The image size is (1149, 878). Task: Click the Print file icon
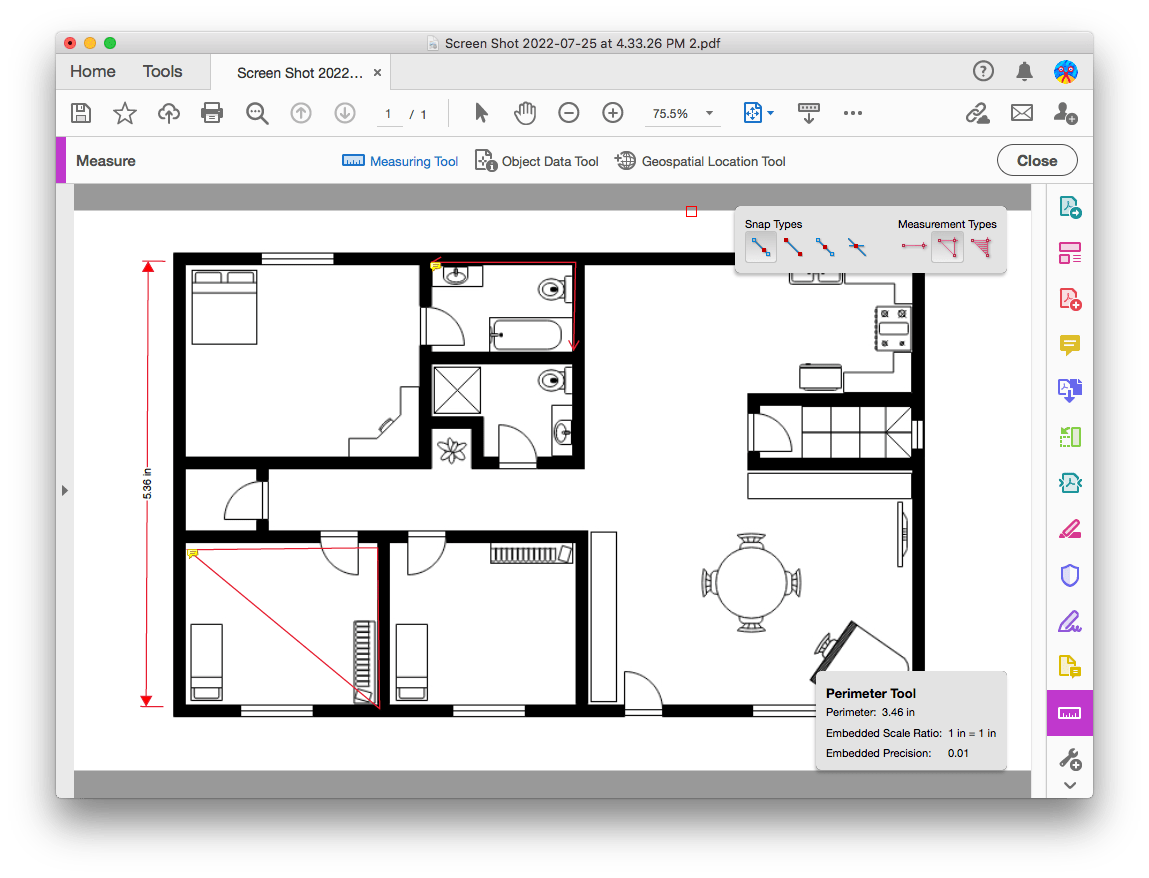point(212,113)
